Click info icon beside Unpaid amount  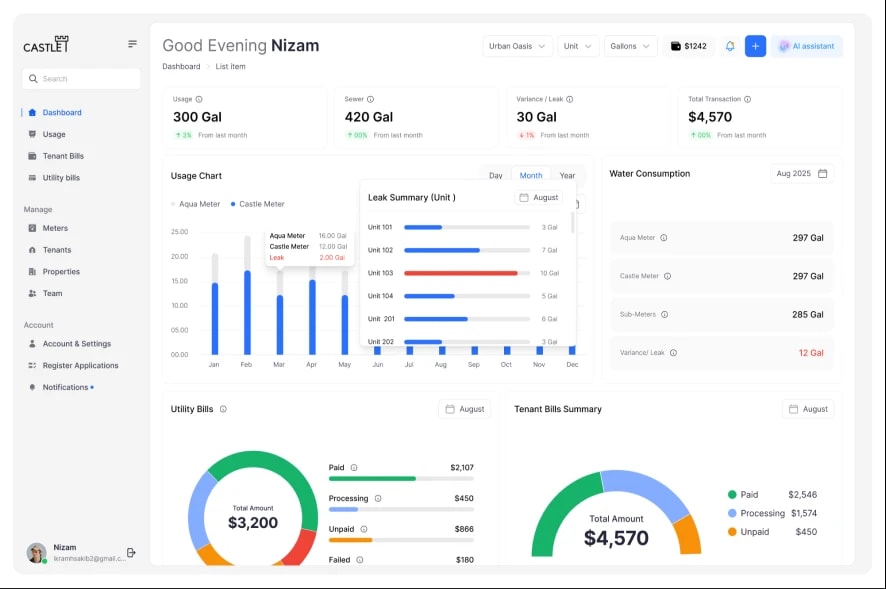(364, 530)
